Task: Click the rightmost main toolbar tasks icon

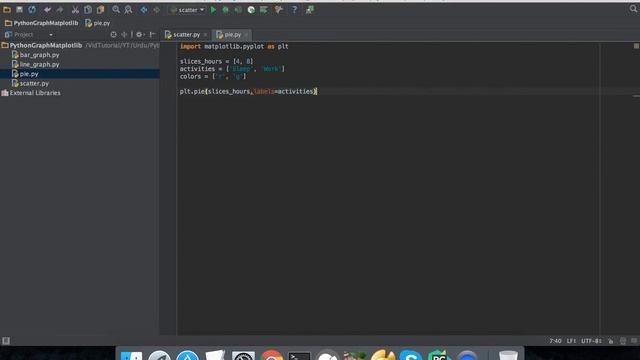Action: [x=310, y=10]
